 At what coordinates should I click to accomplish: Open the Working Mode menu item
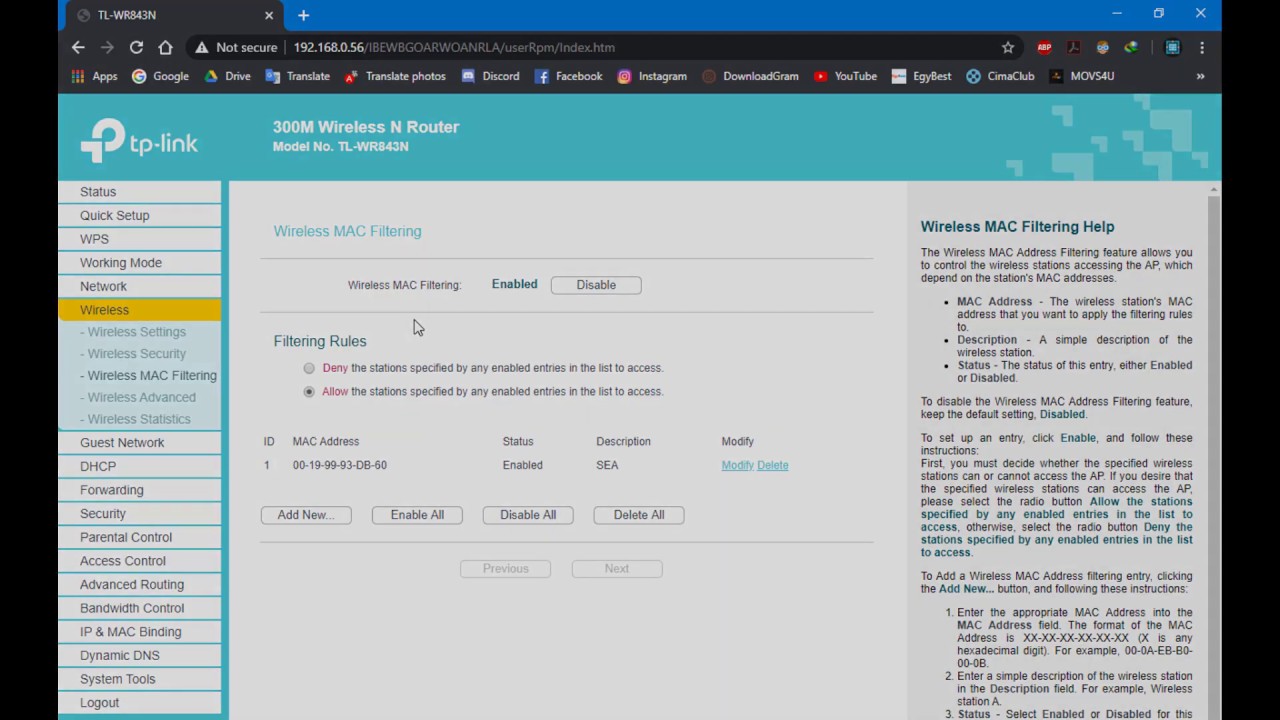tap(139, 263)
